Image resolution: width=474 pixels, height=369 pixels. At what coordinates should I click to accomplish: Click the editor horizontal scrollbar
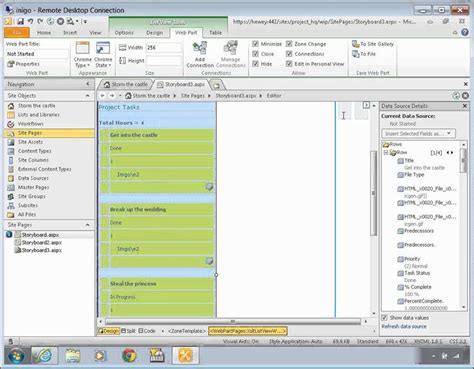pyautogui.click(x=233, y=322)
